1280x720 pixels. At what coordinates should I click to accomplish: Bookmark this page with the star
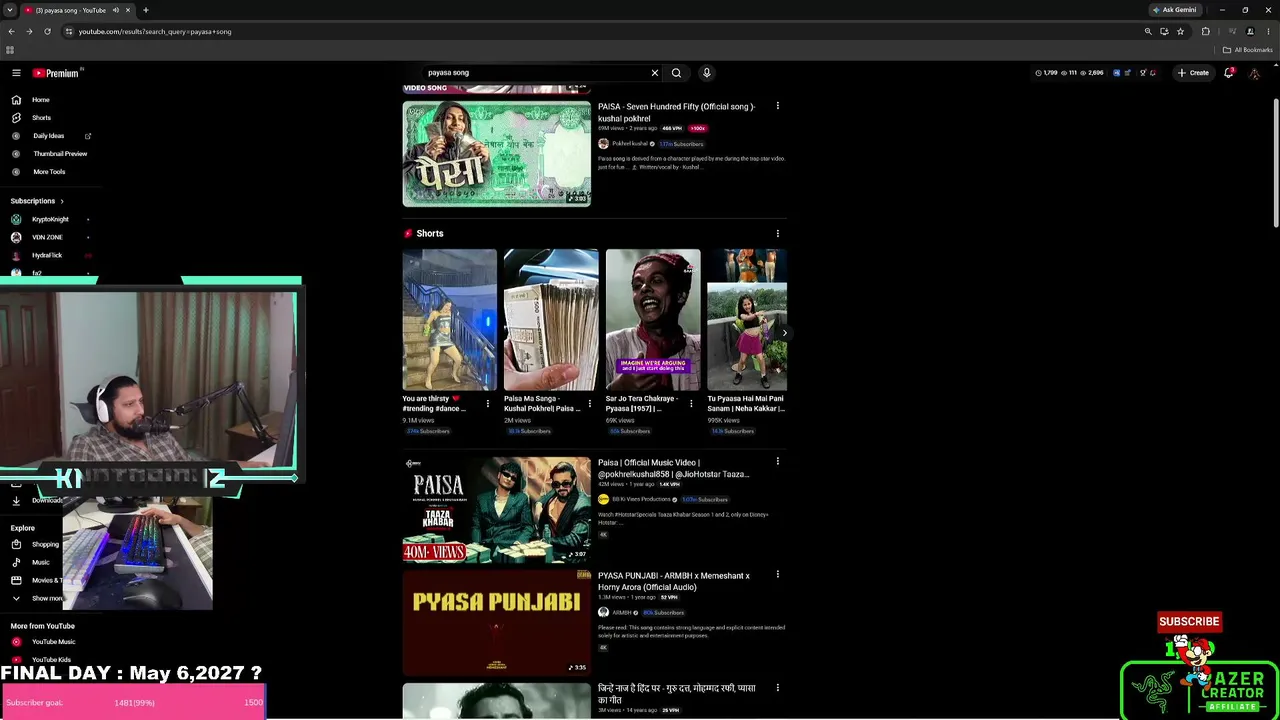[1180, 32]
